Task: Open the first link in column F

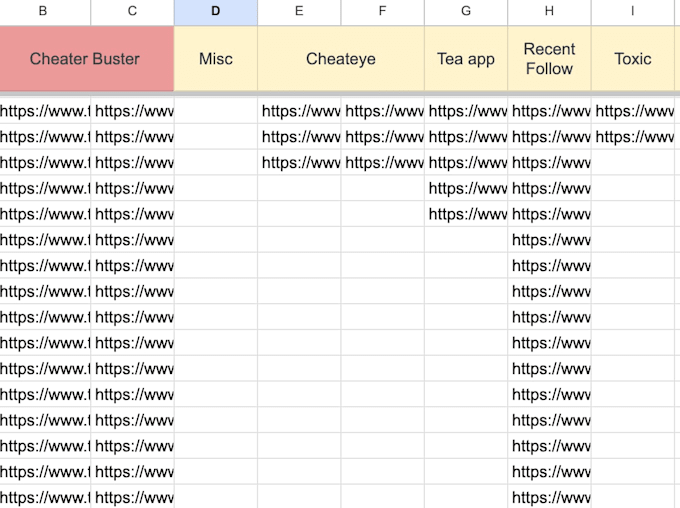Action: (x=384, y=111)
